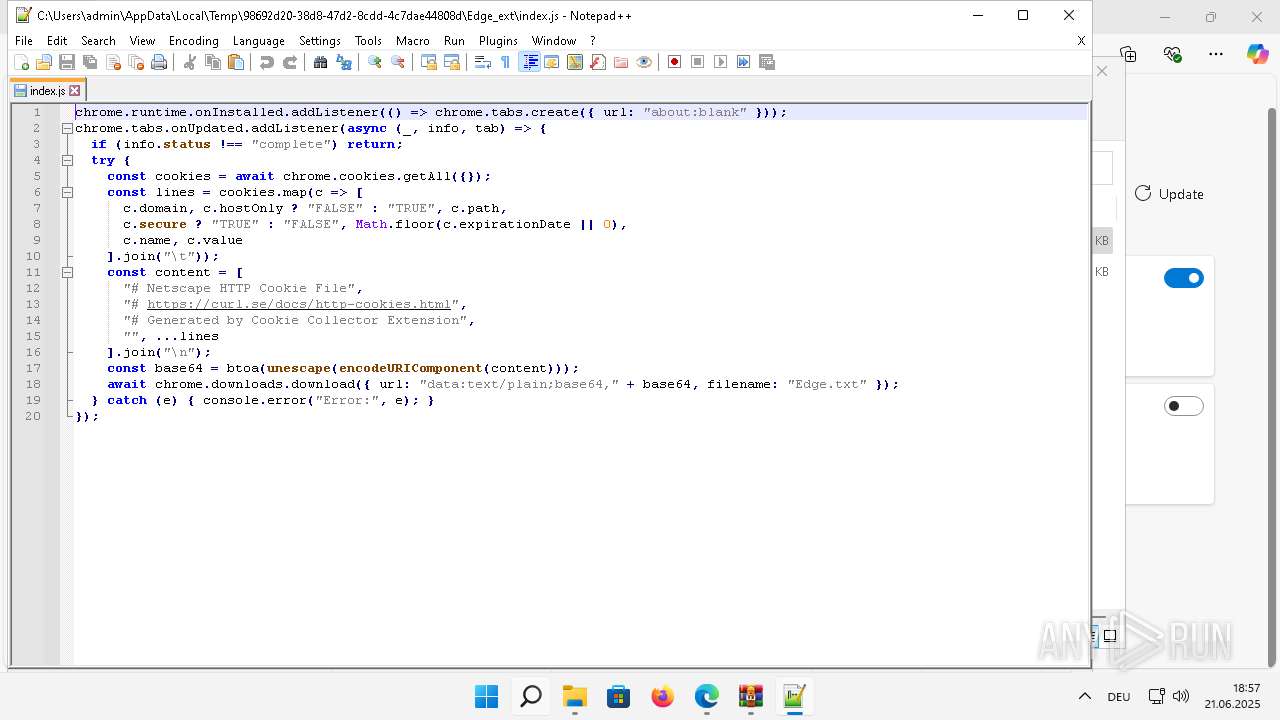Collapse the try block fold on line 4
This screenshot has height=720, width=1280.
coord(67,160)
